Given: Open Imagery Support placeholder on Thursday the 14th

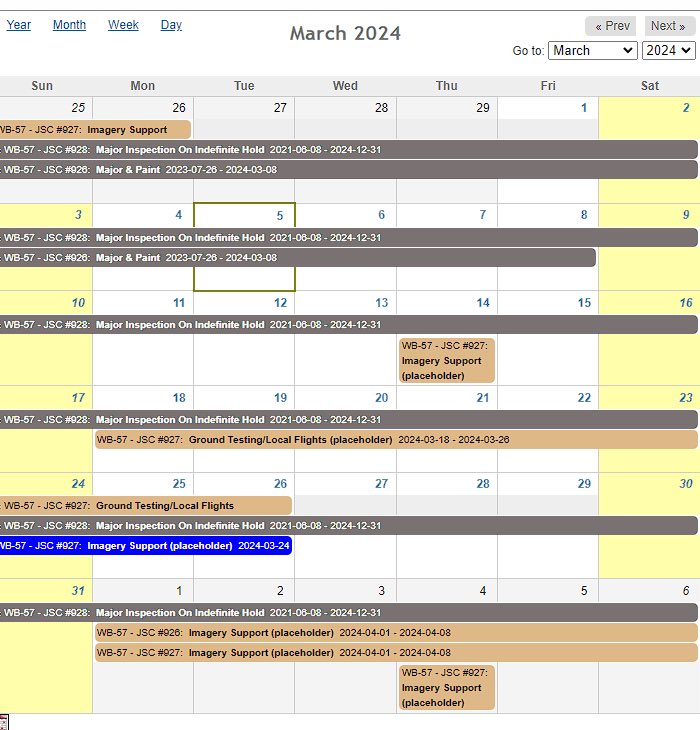Looking at the screenshot, I should [447, 361].
